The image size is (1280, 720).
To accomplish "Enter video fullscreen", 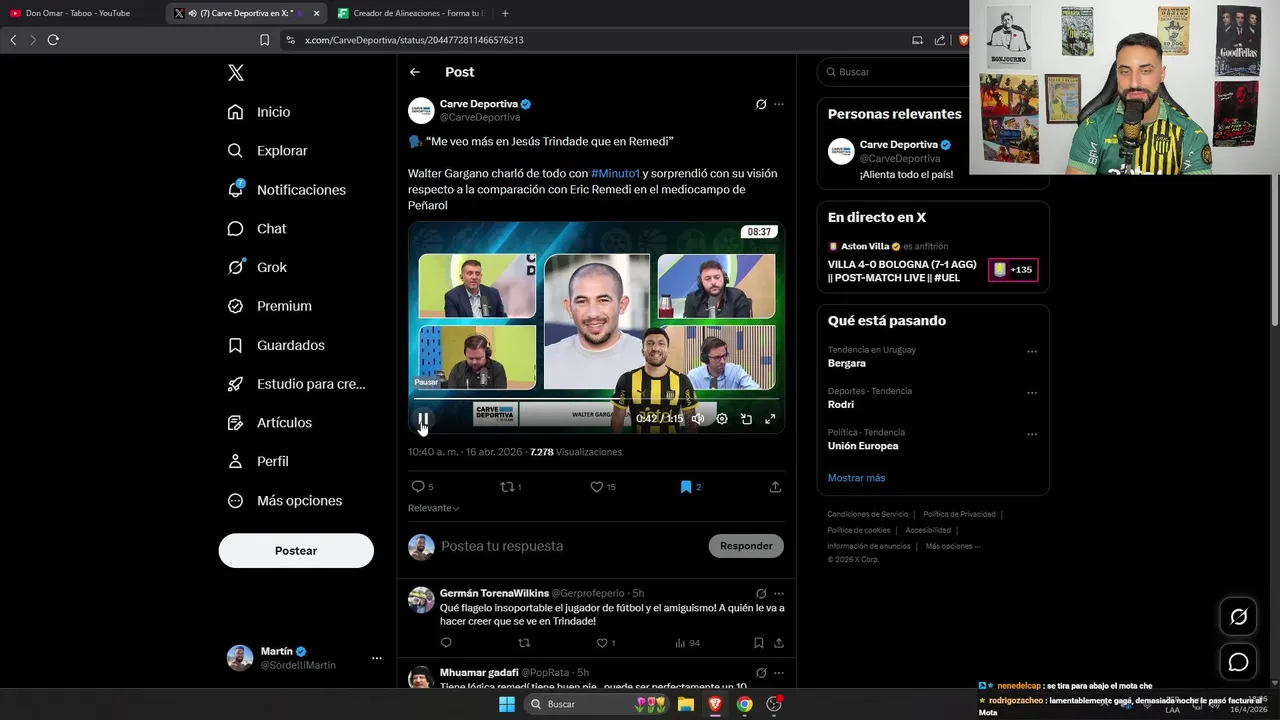I will click(x=770, y=419).
